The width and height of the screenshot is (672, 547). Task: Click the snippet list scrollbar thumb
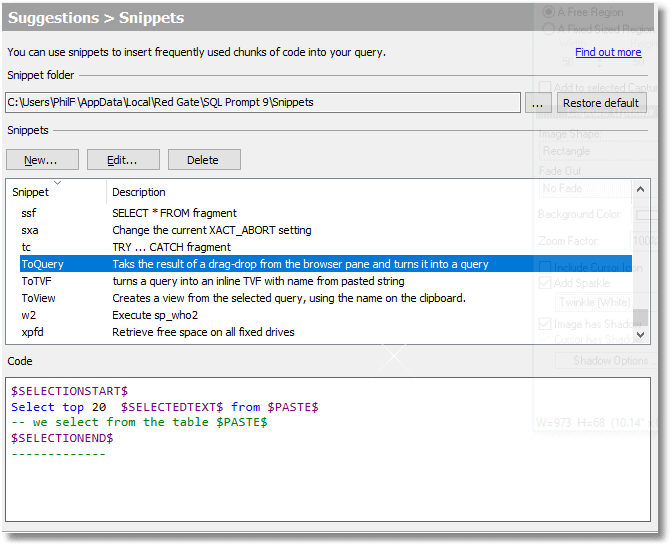640,317
